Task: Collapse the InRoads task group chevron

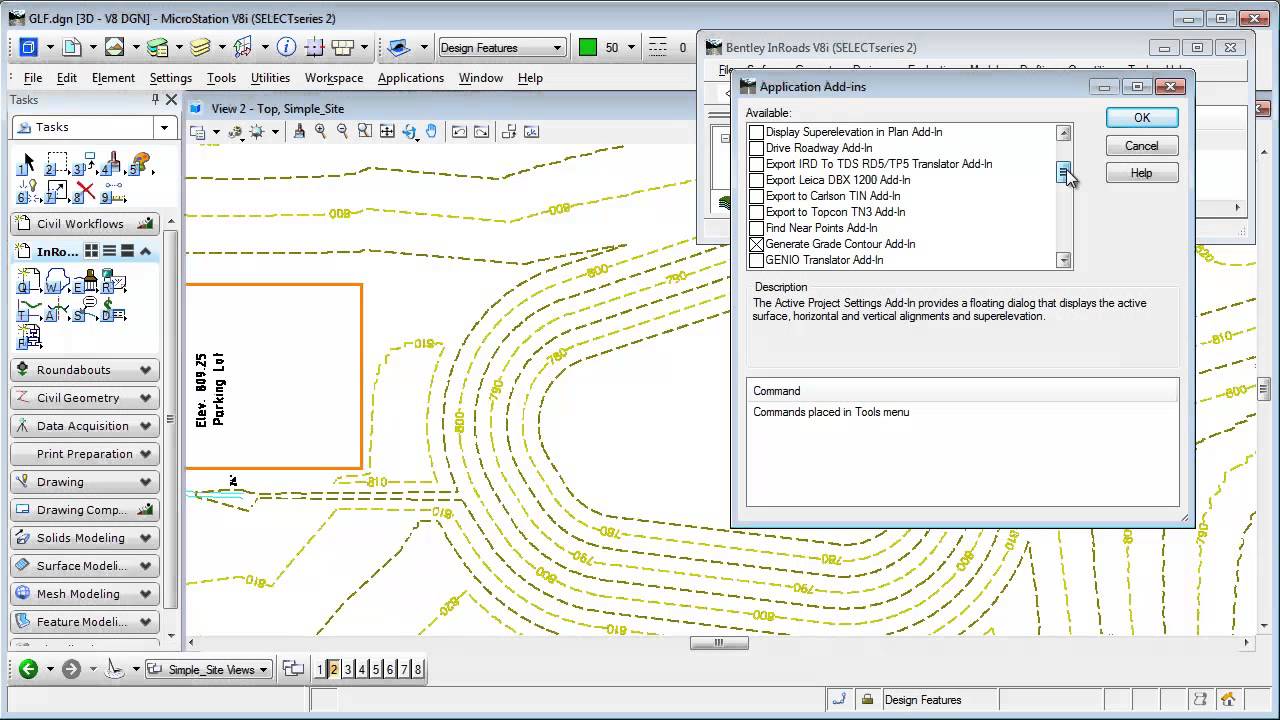Action: (x=146, y=251)
